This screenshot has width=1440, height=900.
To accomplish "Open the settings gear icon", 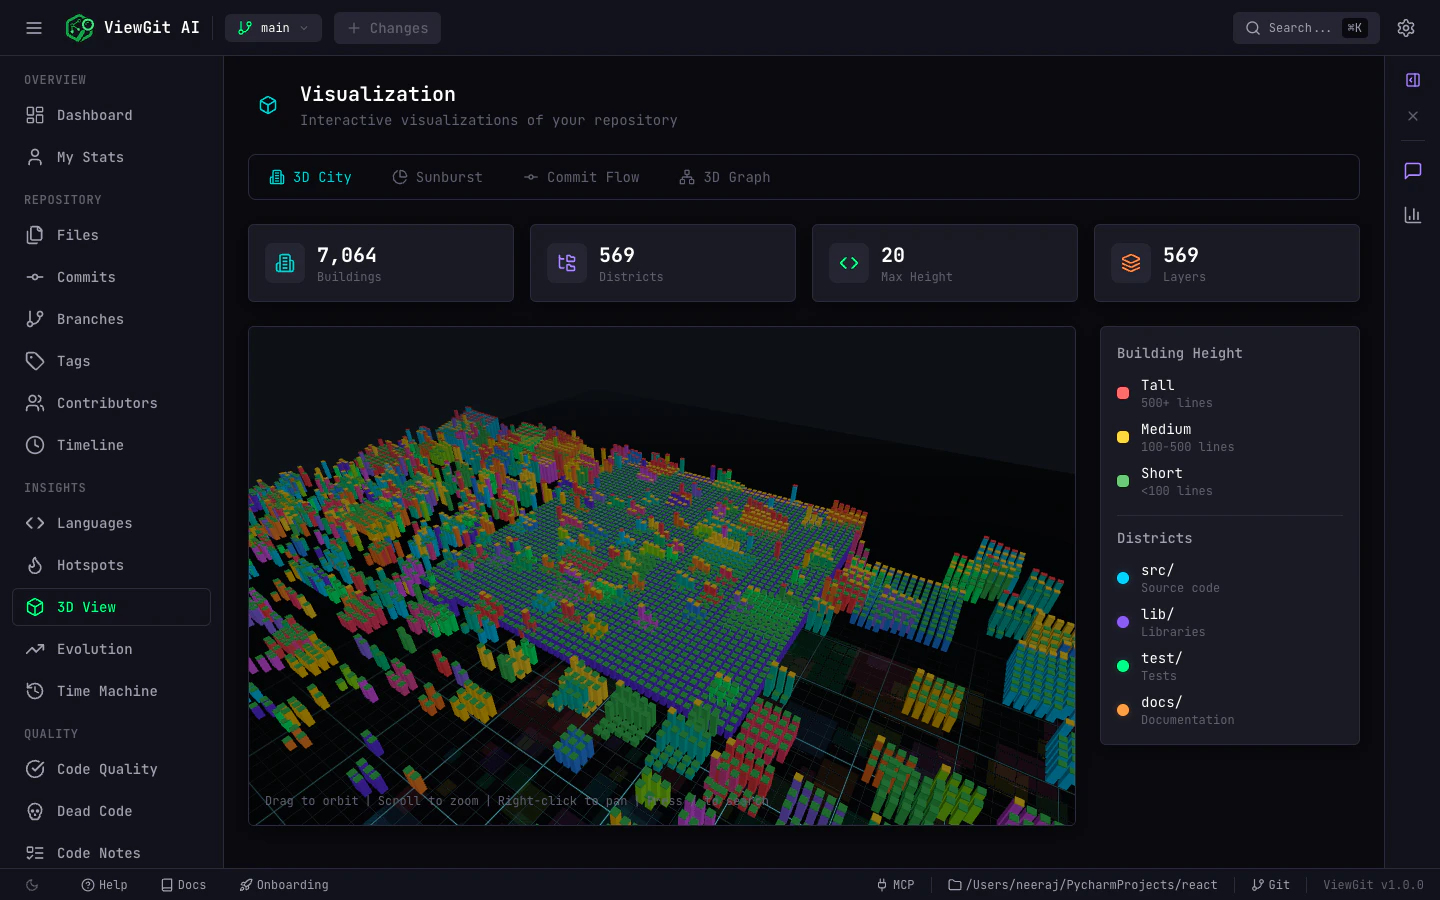I will pyautogui.click(x=1406, y=28).
